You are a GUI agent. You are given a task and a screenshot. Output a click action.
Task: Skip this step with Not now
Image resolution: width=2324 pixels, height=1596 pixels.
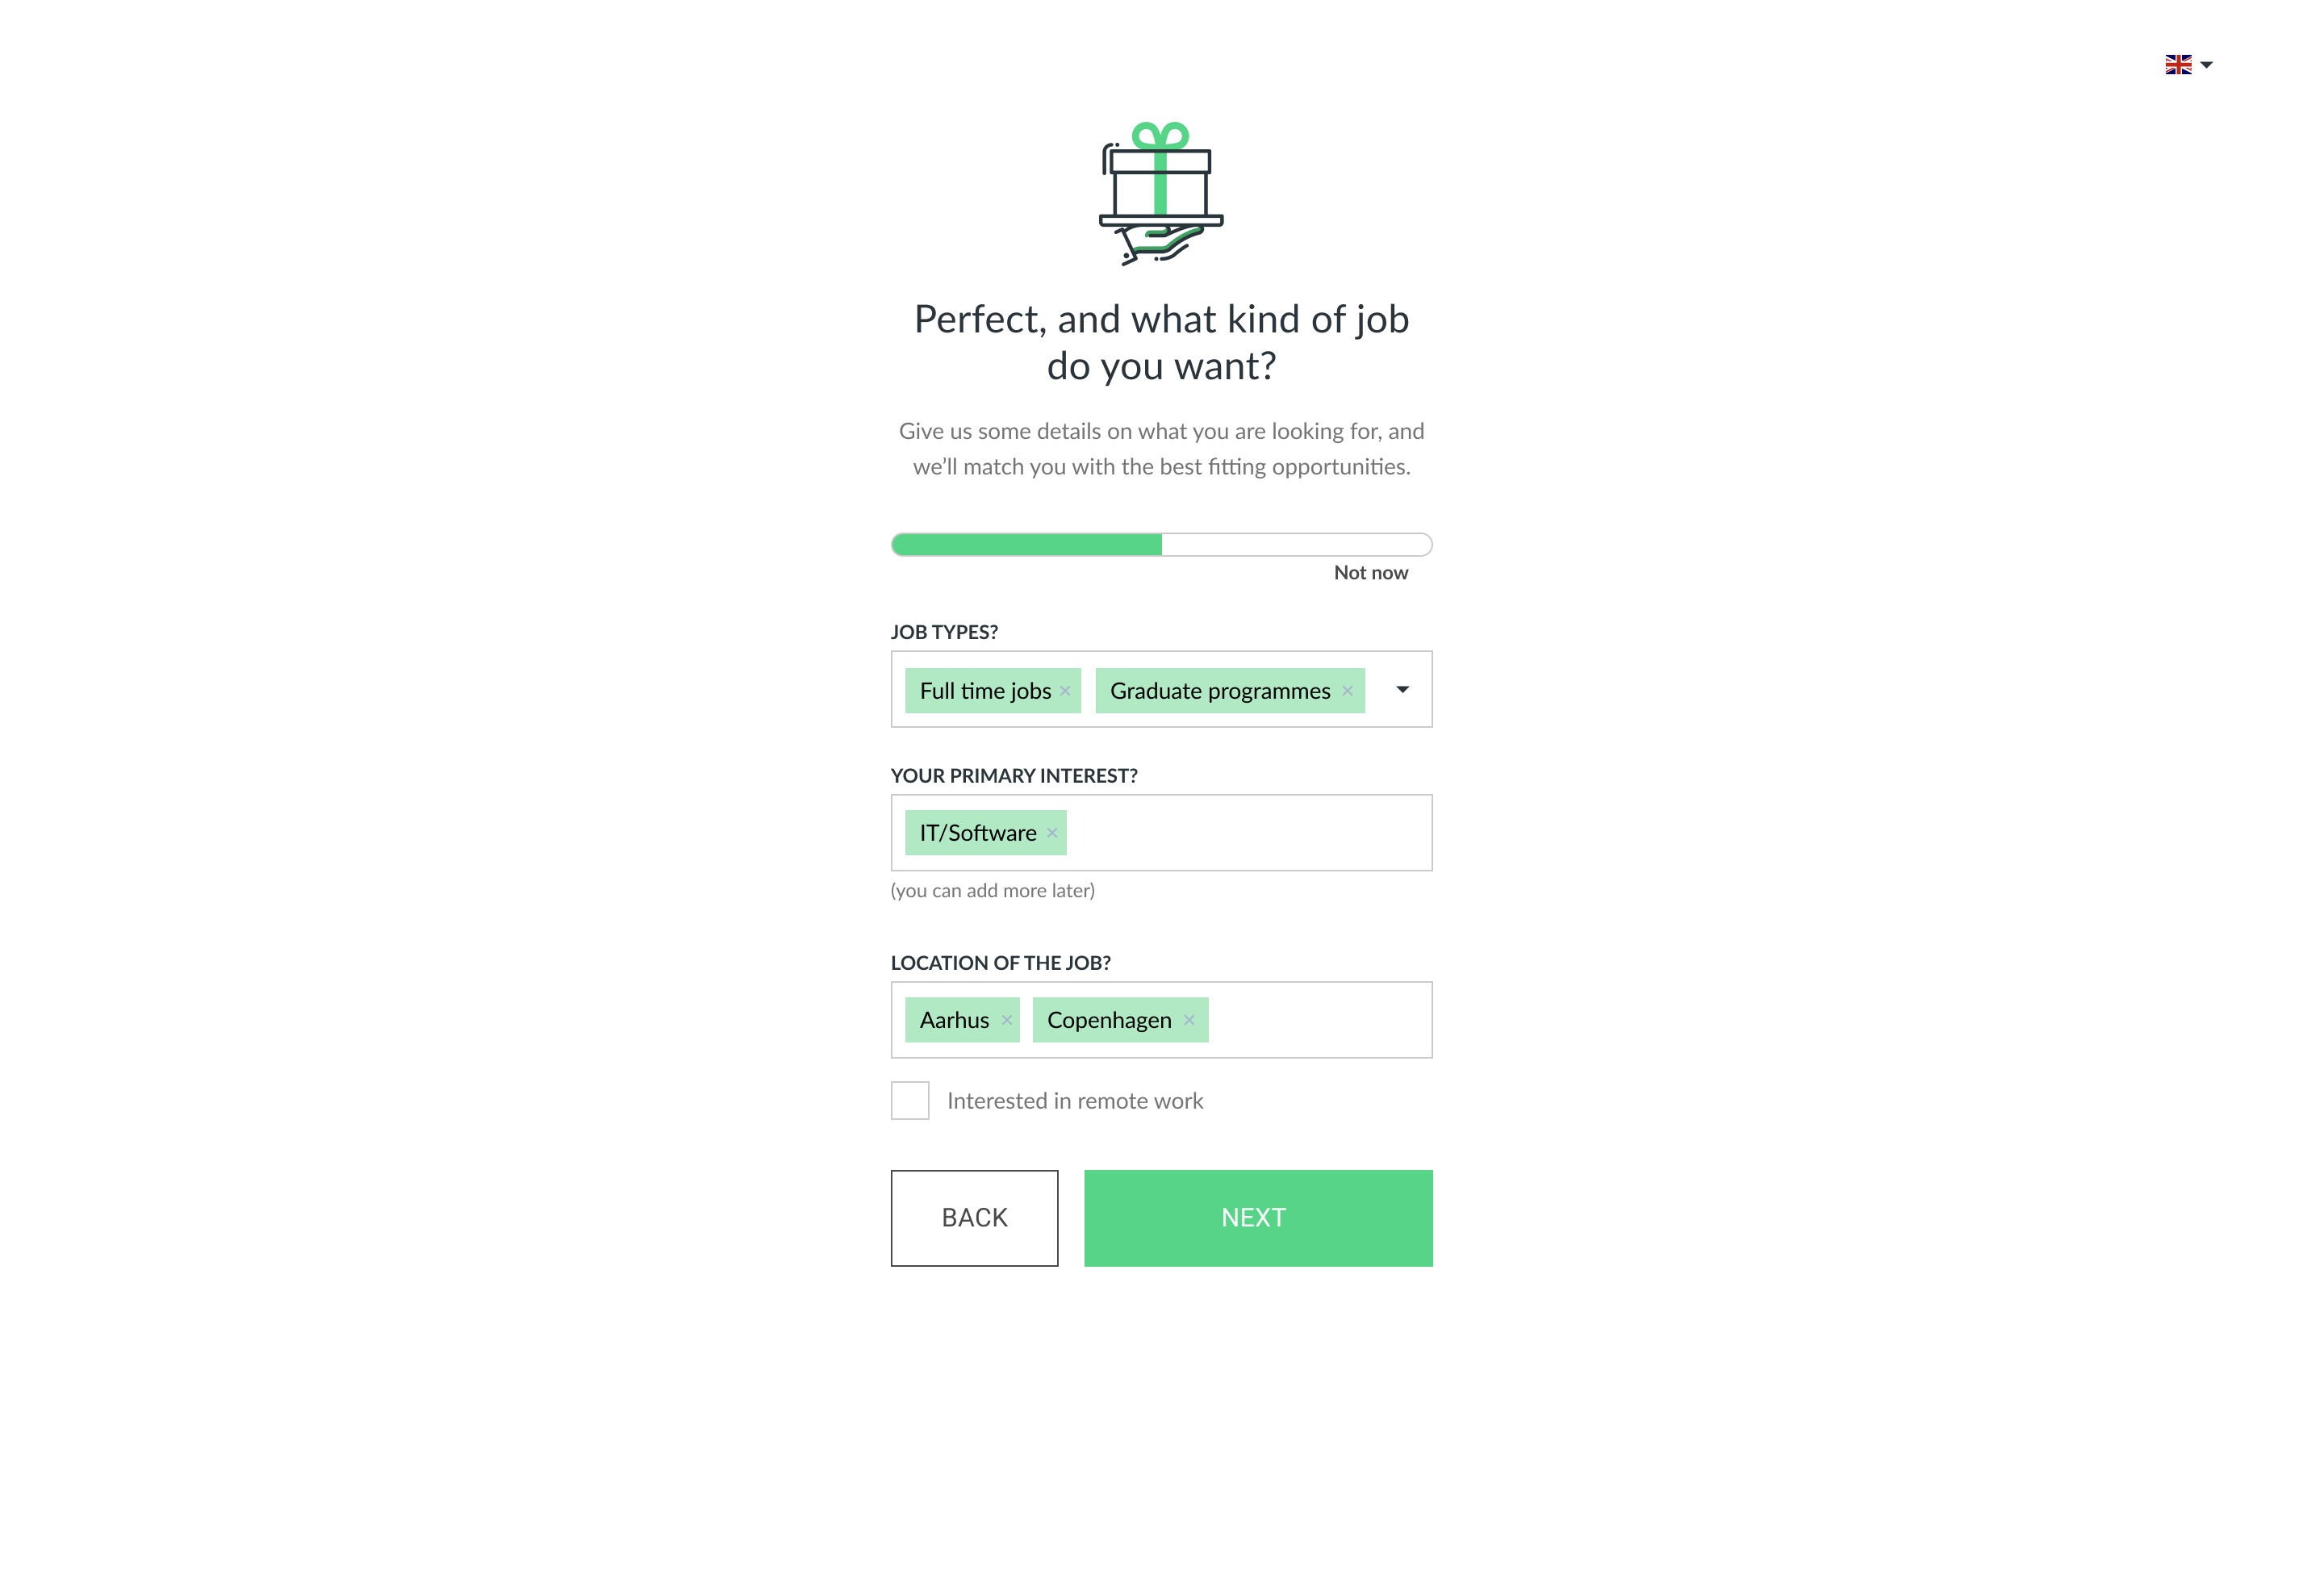coord(1371,573)
